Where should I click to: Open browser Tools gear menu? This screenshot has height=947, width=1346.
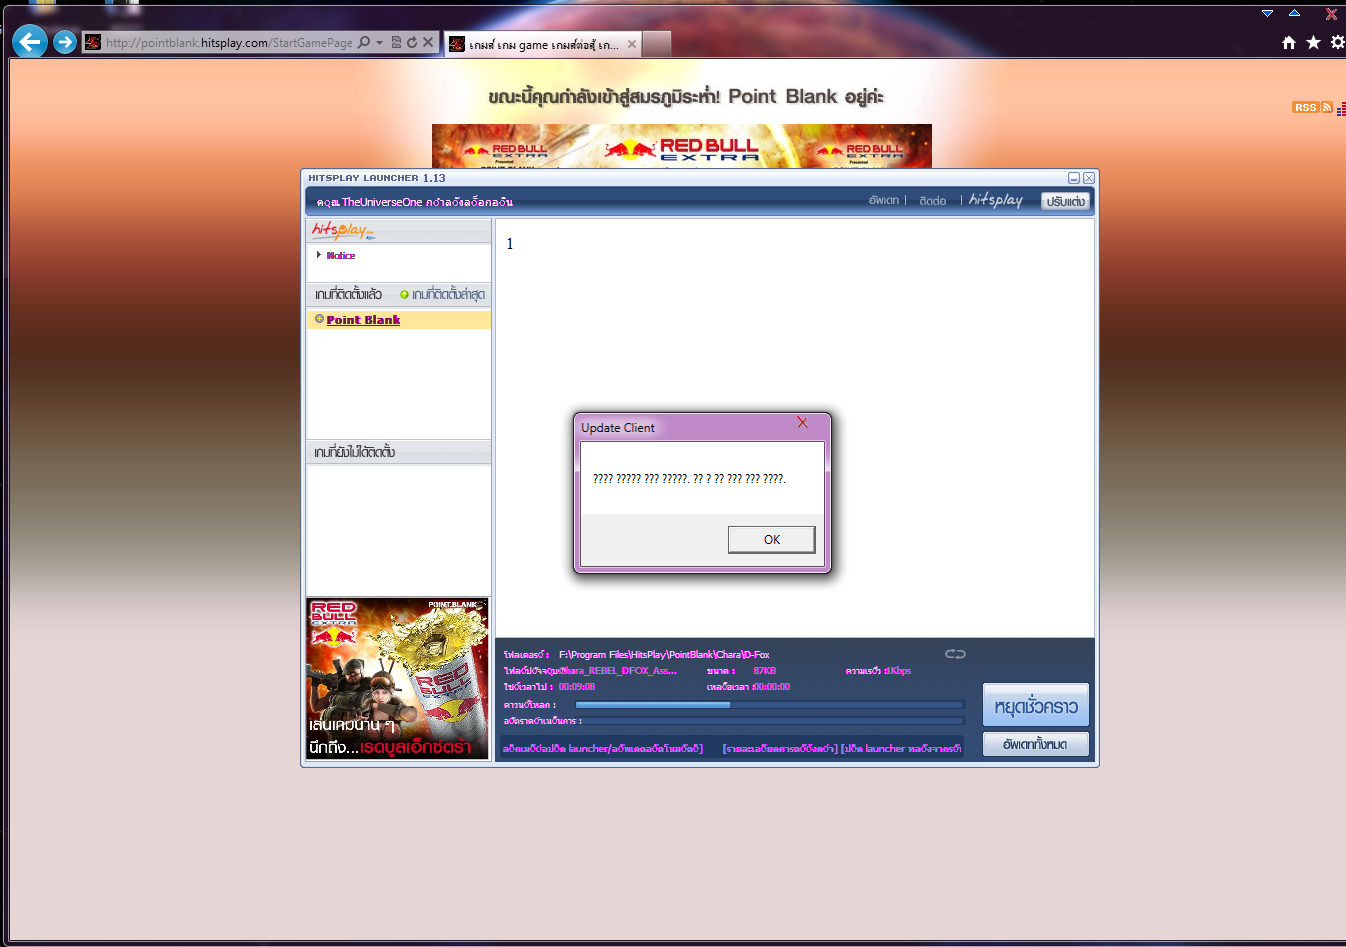coord(1337,42)
